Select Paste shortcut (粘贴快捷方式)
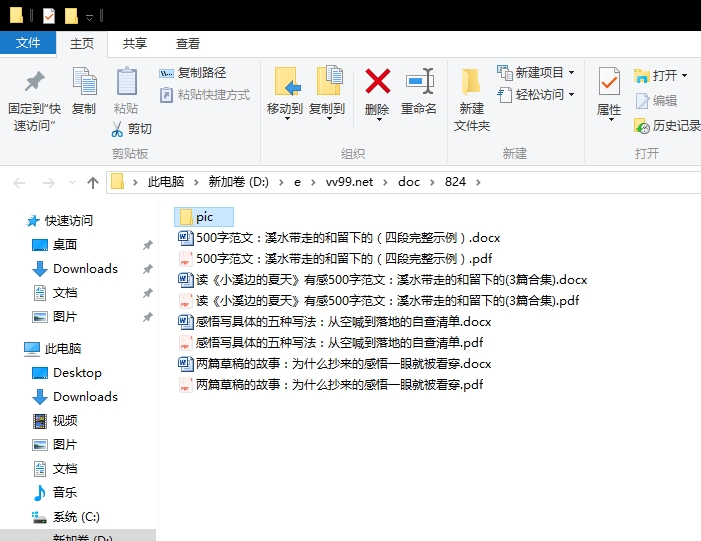The height and width of the screenshot is (541, 701). pos(205,95)
